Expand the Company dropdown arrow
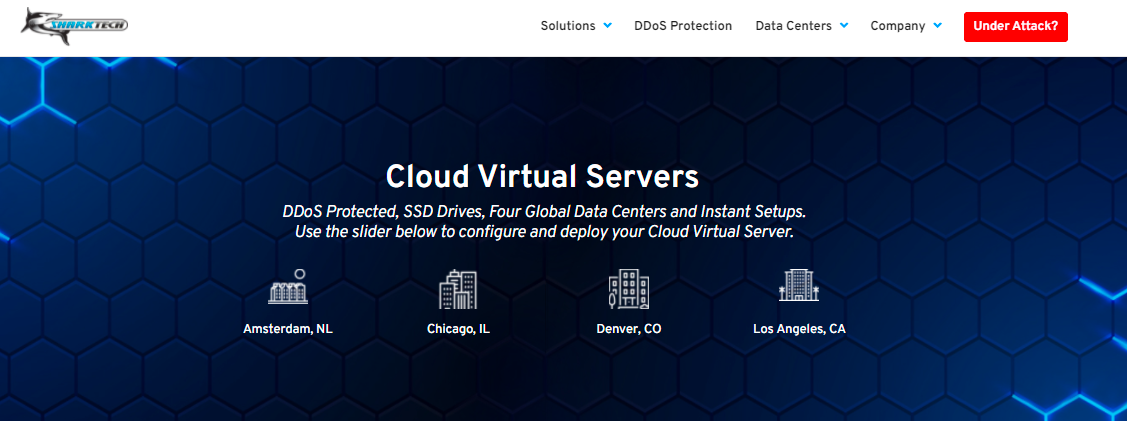1127x421 pixels. coord(937,26)
